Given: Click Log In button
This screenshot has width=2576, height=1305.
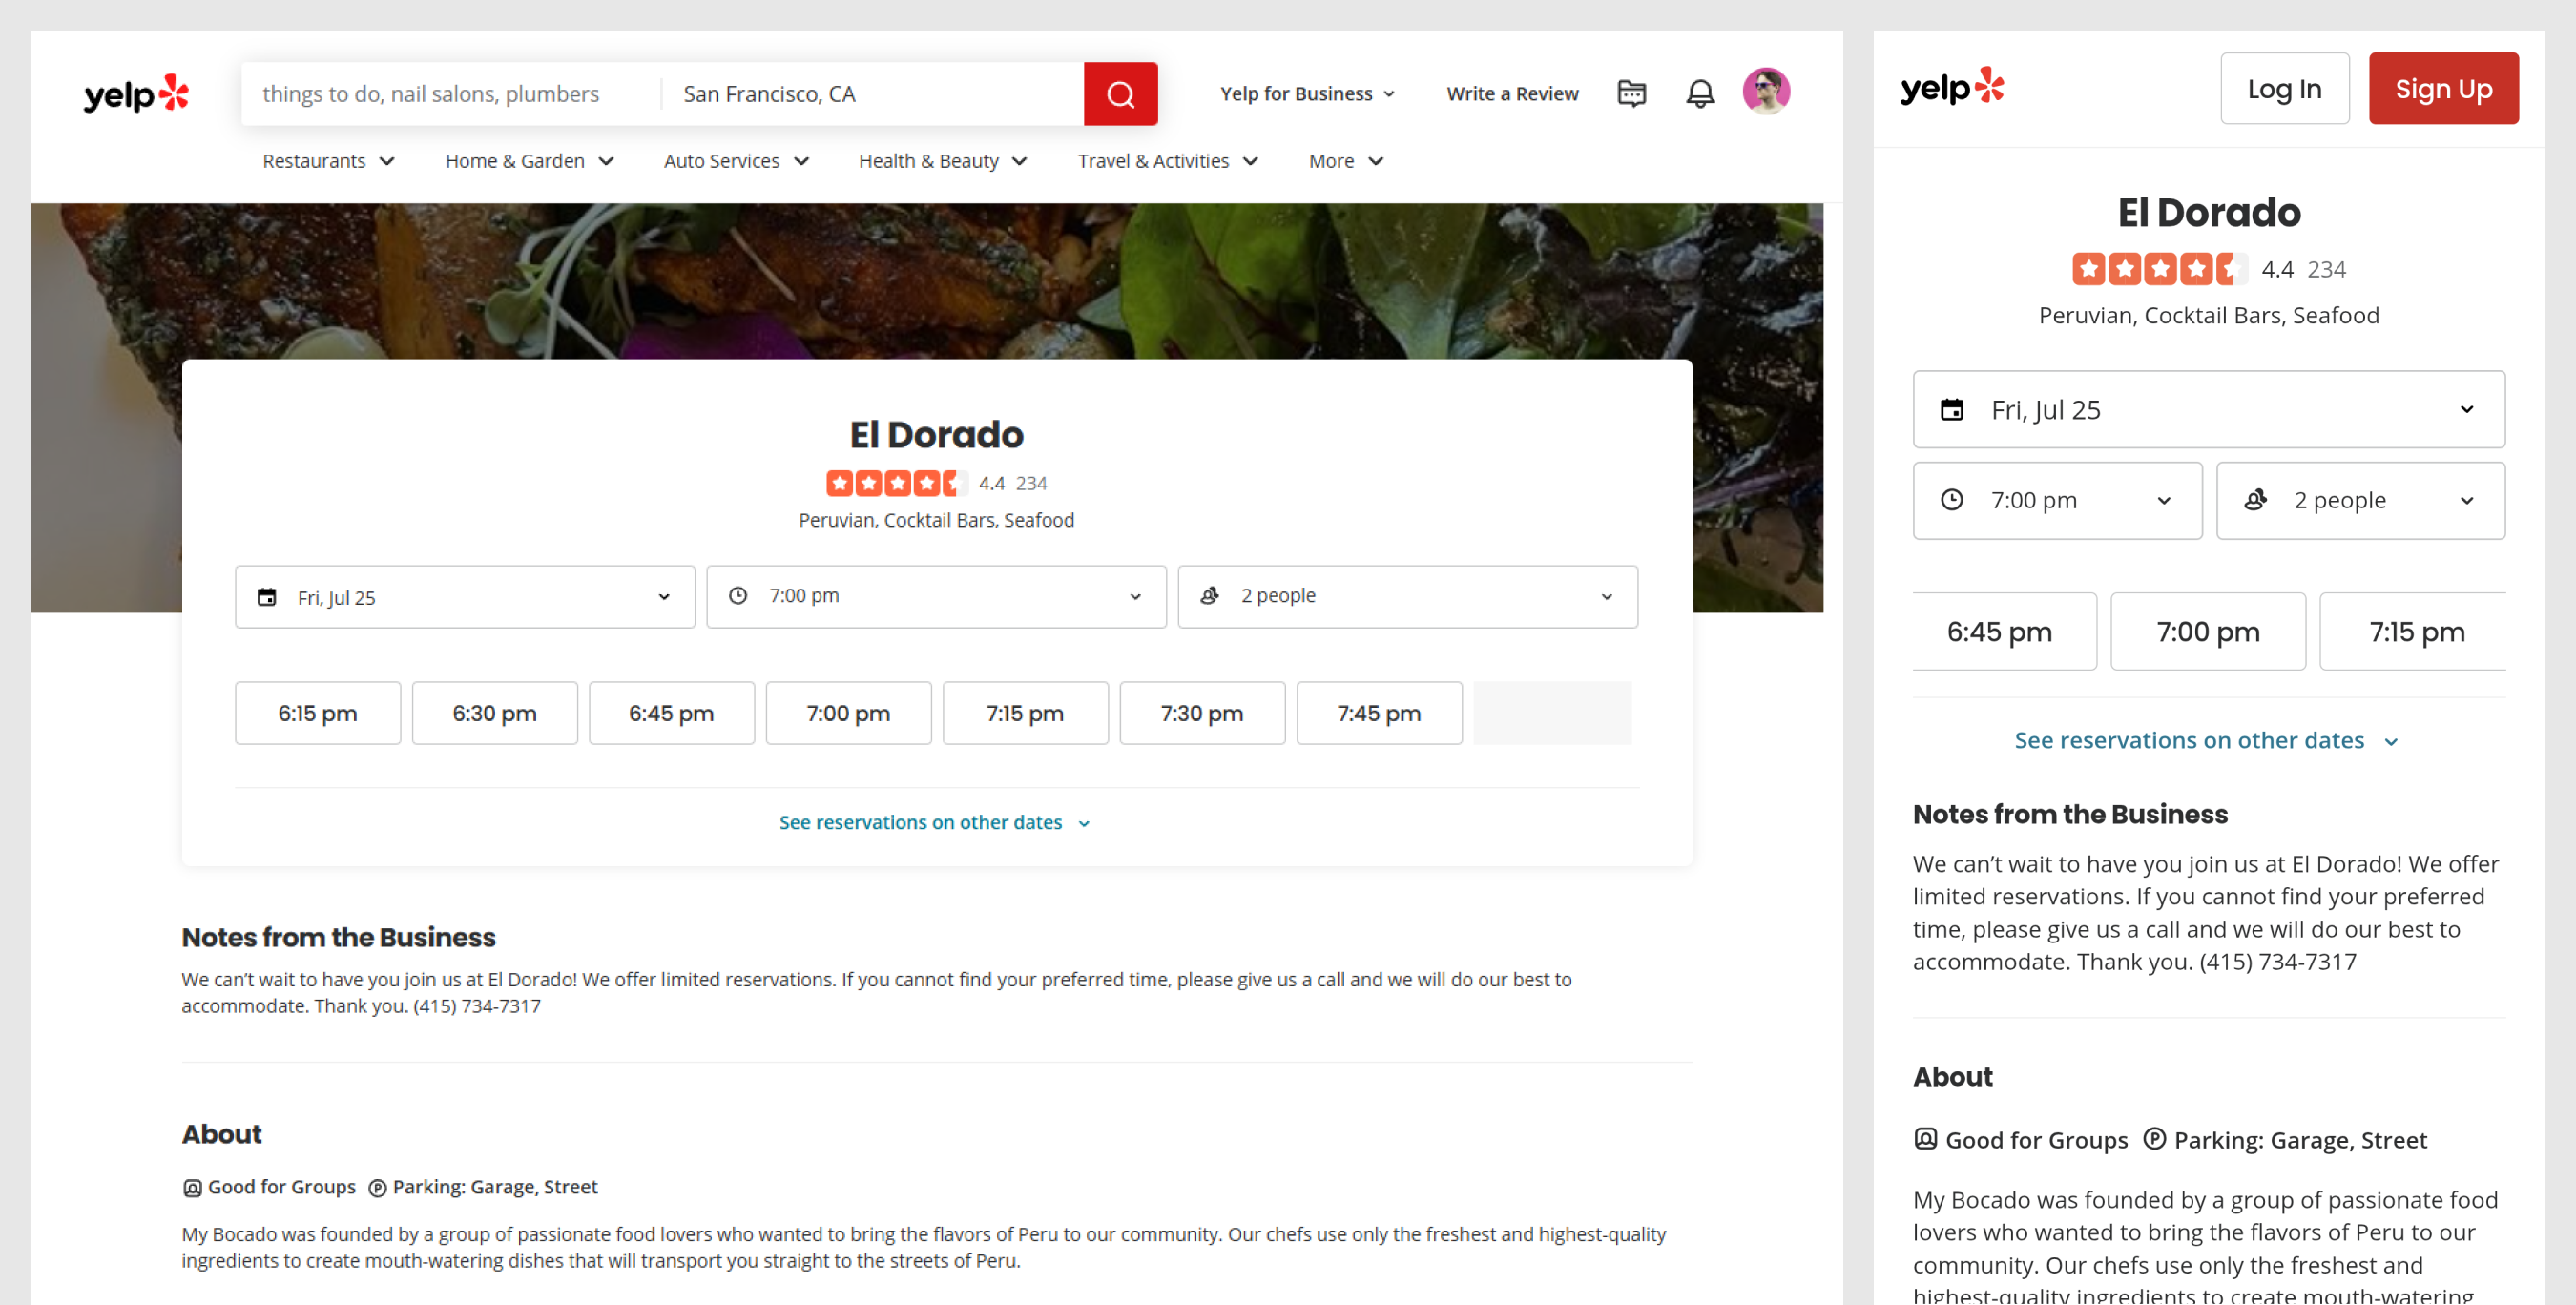Looking at the screenshot, I should tap(2284, 89).
